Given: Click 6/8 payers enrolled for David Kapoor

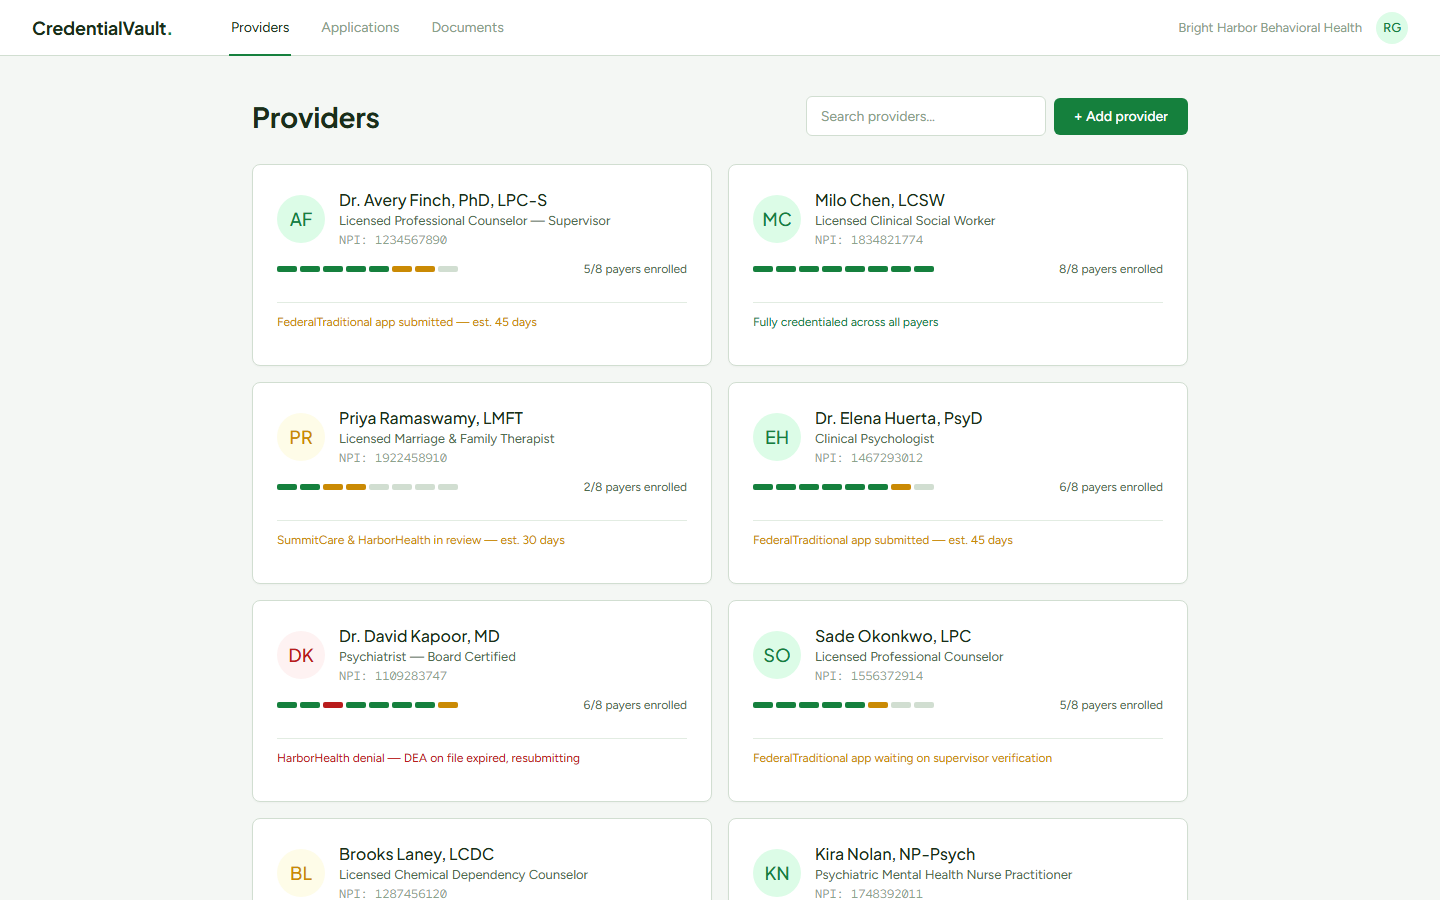Looking at the screenshot, I should pos(635,705).
